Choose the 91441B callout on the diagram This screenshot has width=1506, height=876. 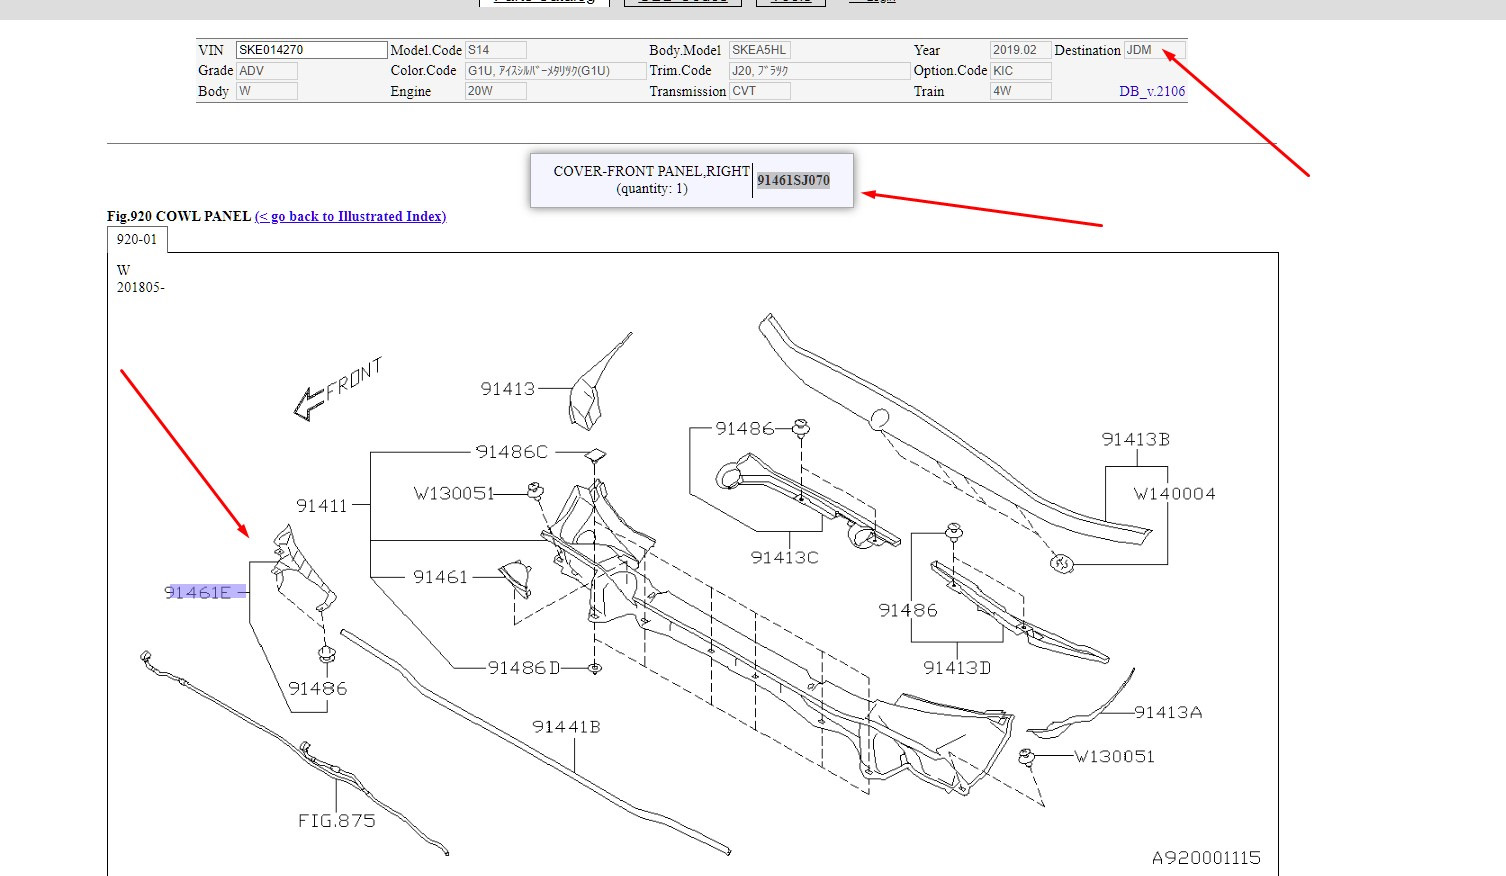pyautogui.click(x=566, y=727)
